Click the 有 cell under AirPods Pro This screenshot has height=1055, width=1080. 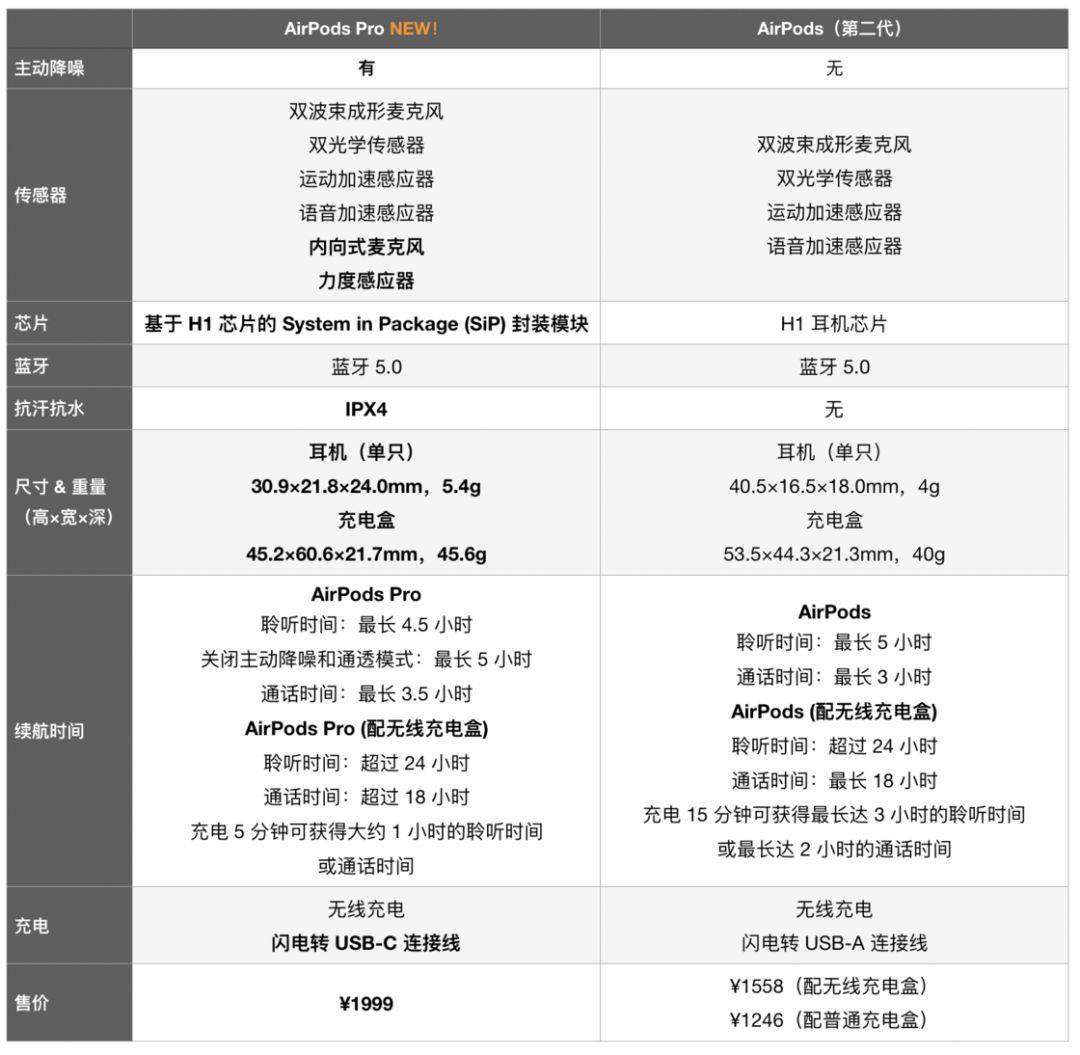coord(366,68)
